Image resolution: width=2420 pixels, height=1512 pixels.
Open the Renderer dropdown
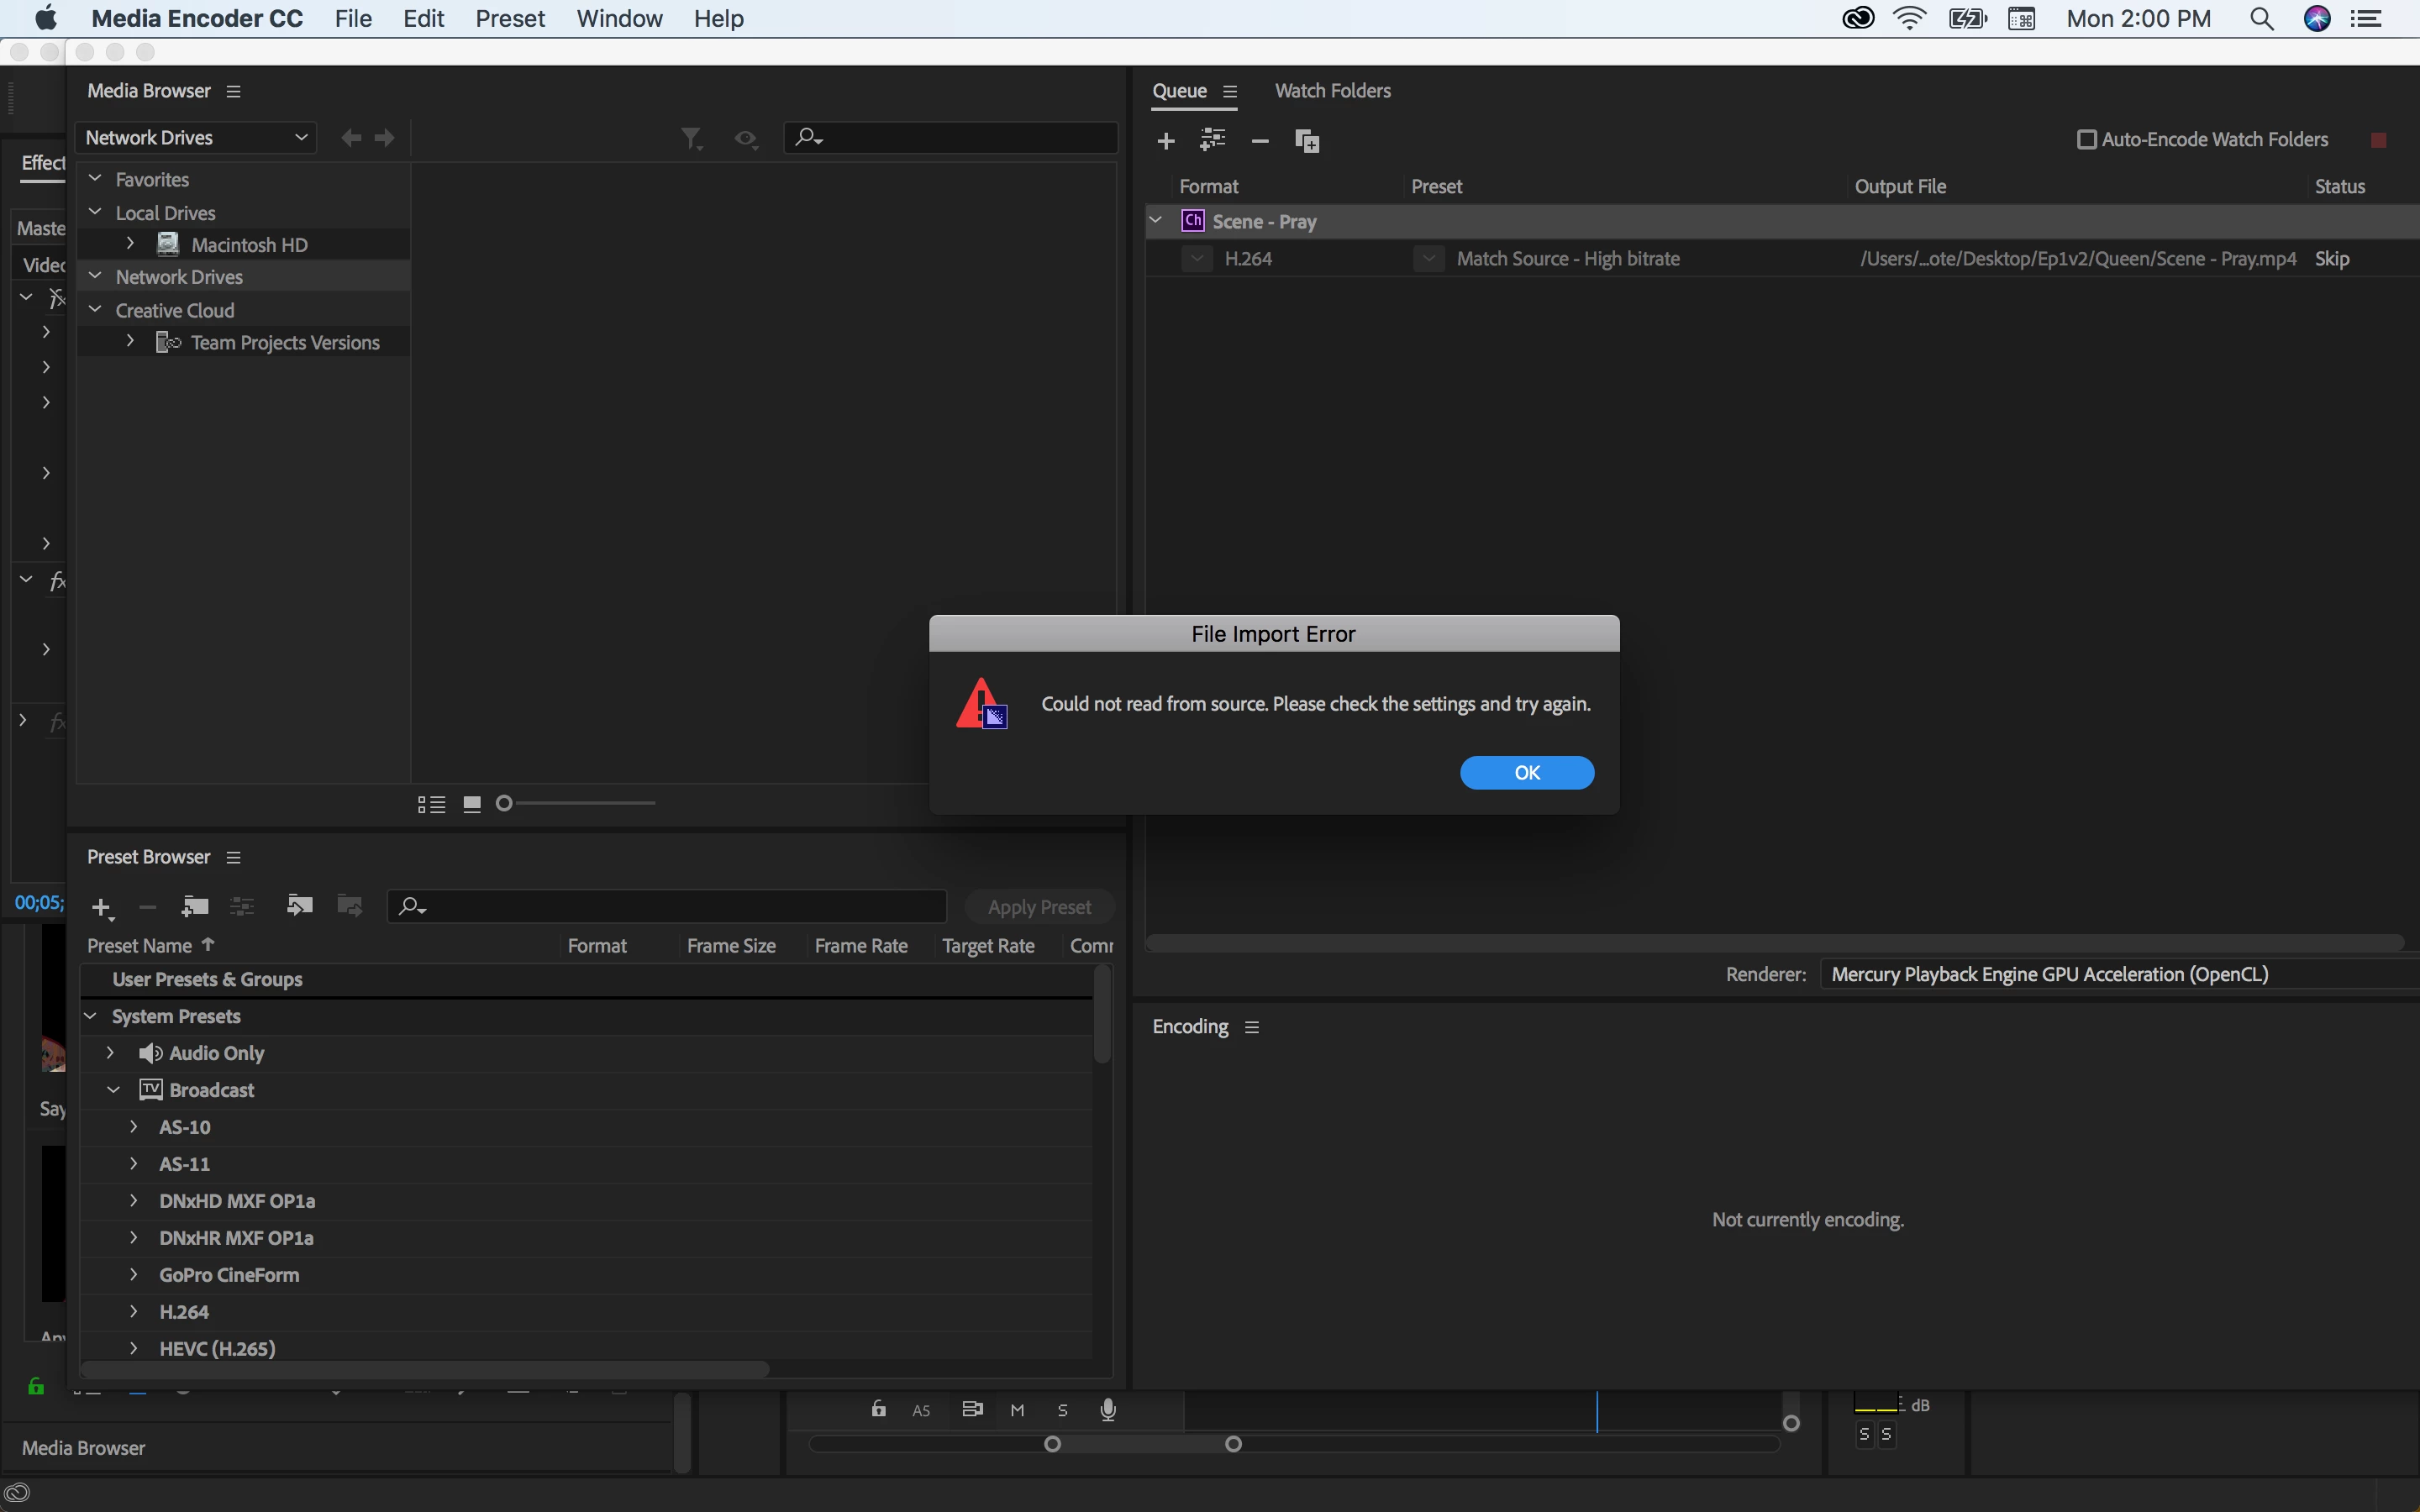2120,974
